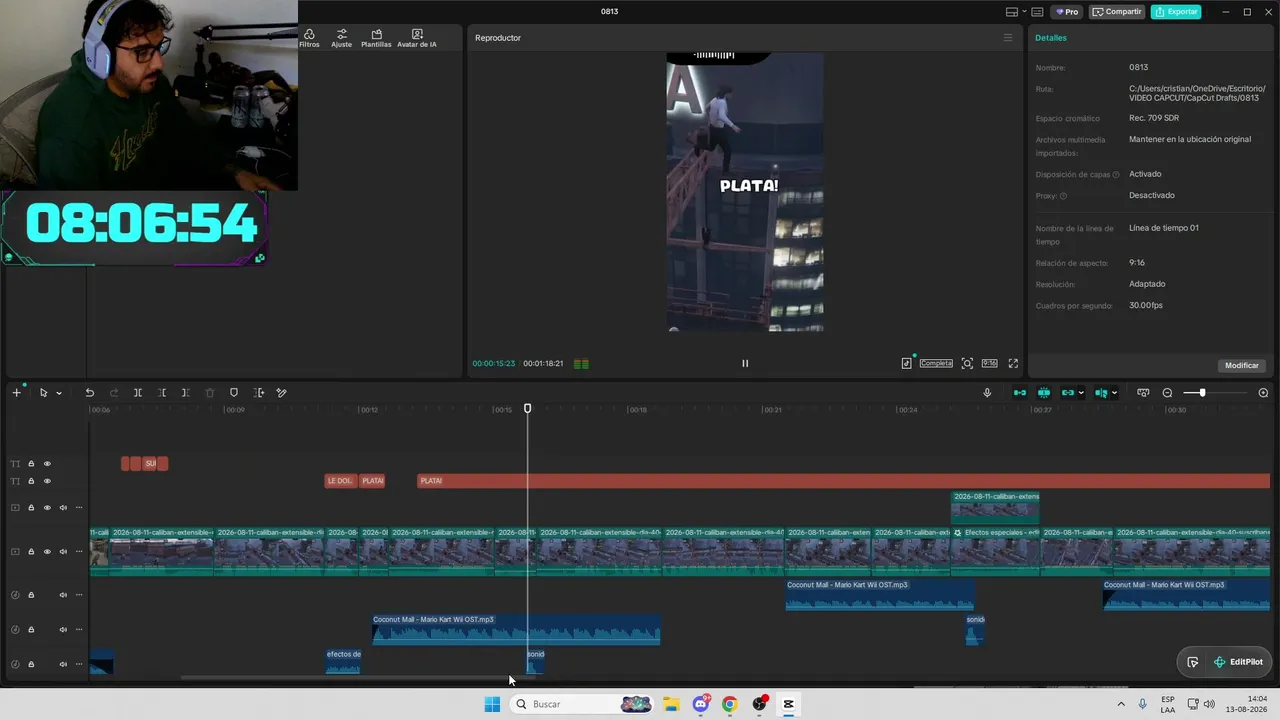1280x720 pixels.
Task: Add a marker with the shield icon
Action: coord(234,393)
